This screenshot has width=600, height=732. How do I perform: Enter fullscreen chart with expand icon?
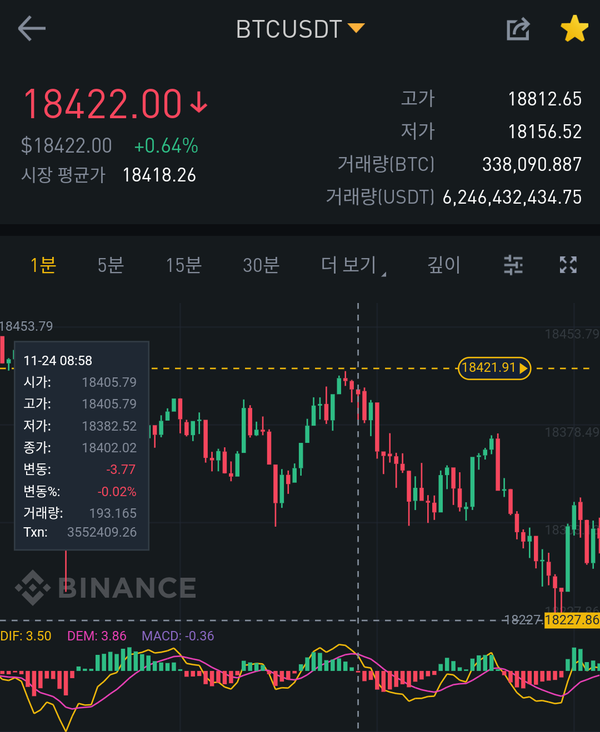click(568, 265)
